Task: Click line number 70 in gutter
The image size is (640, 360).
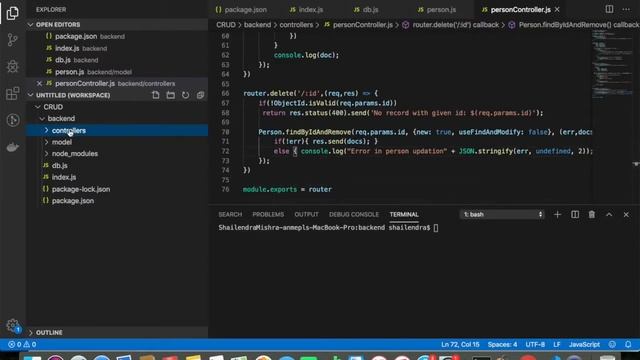Action: 225,132
